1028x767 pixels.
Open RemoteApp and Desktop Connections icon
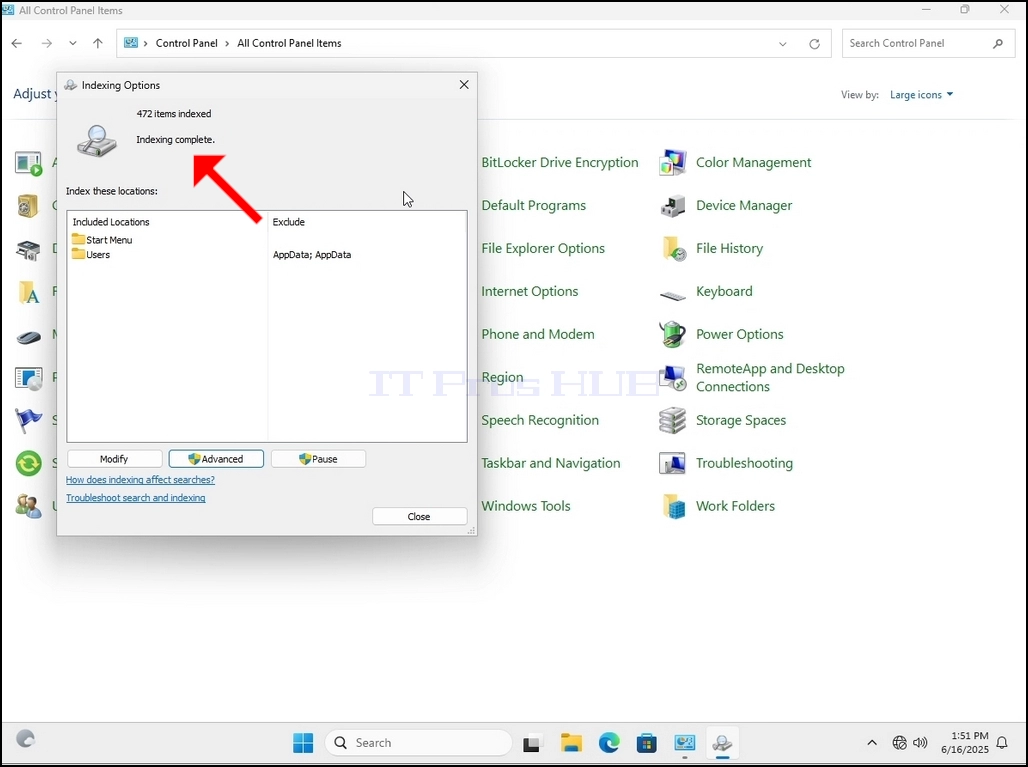[x=673, y=378]
